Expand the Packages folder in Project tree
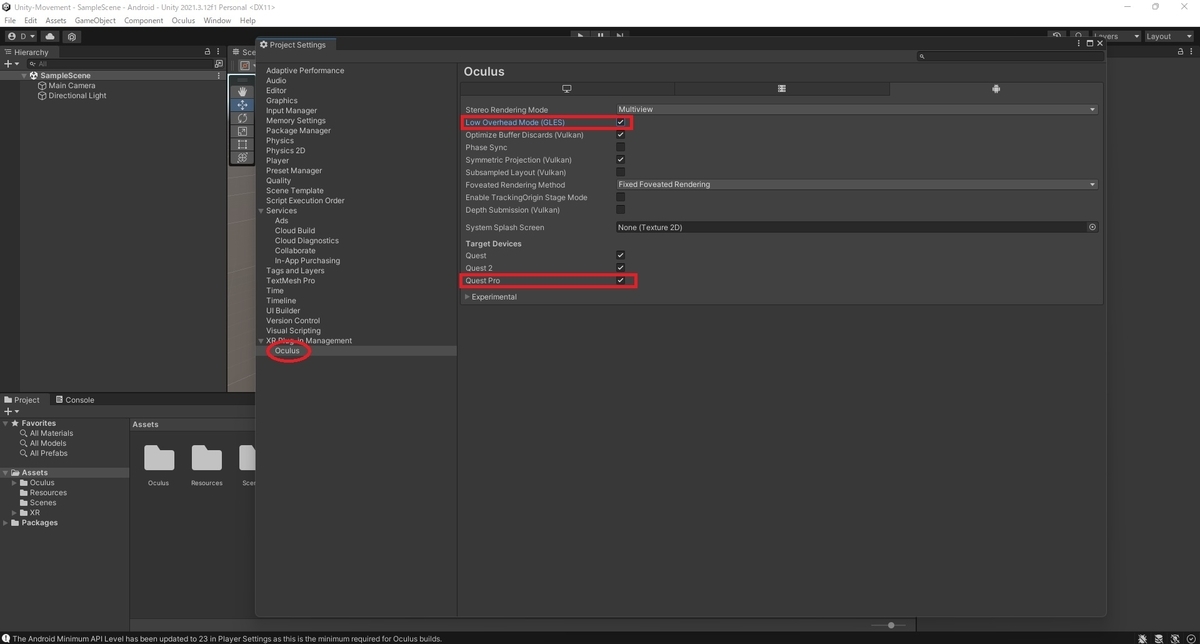 6,523
